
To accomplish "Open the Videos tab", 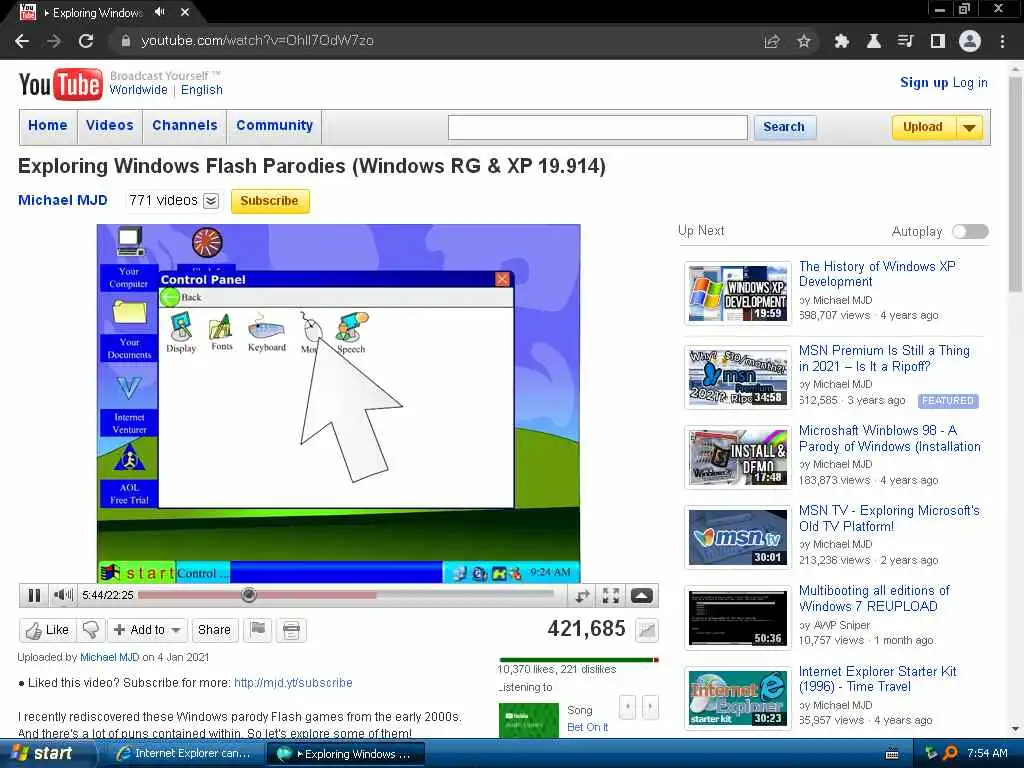I will point(110,125).
